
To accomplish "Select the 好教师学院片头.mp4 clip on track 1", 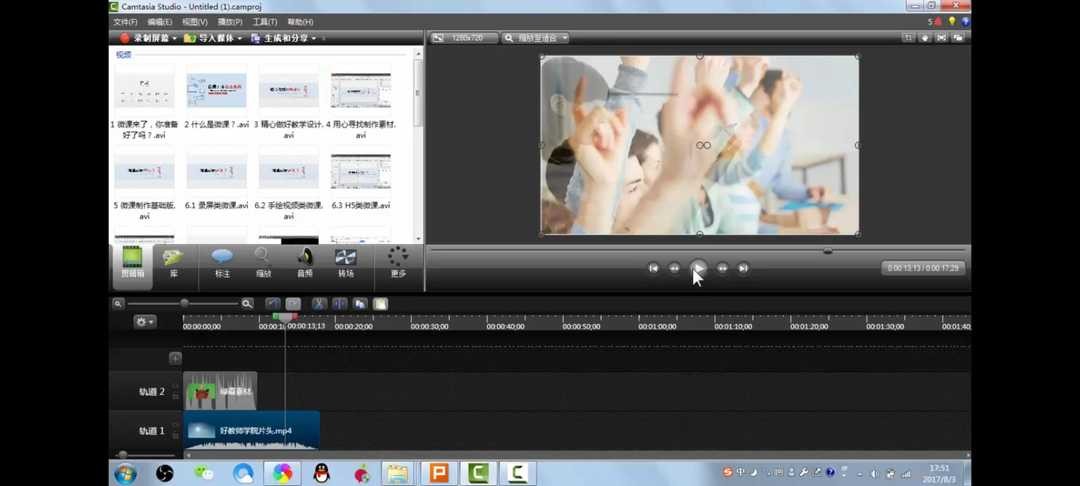I will 252,431.
